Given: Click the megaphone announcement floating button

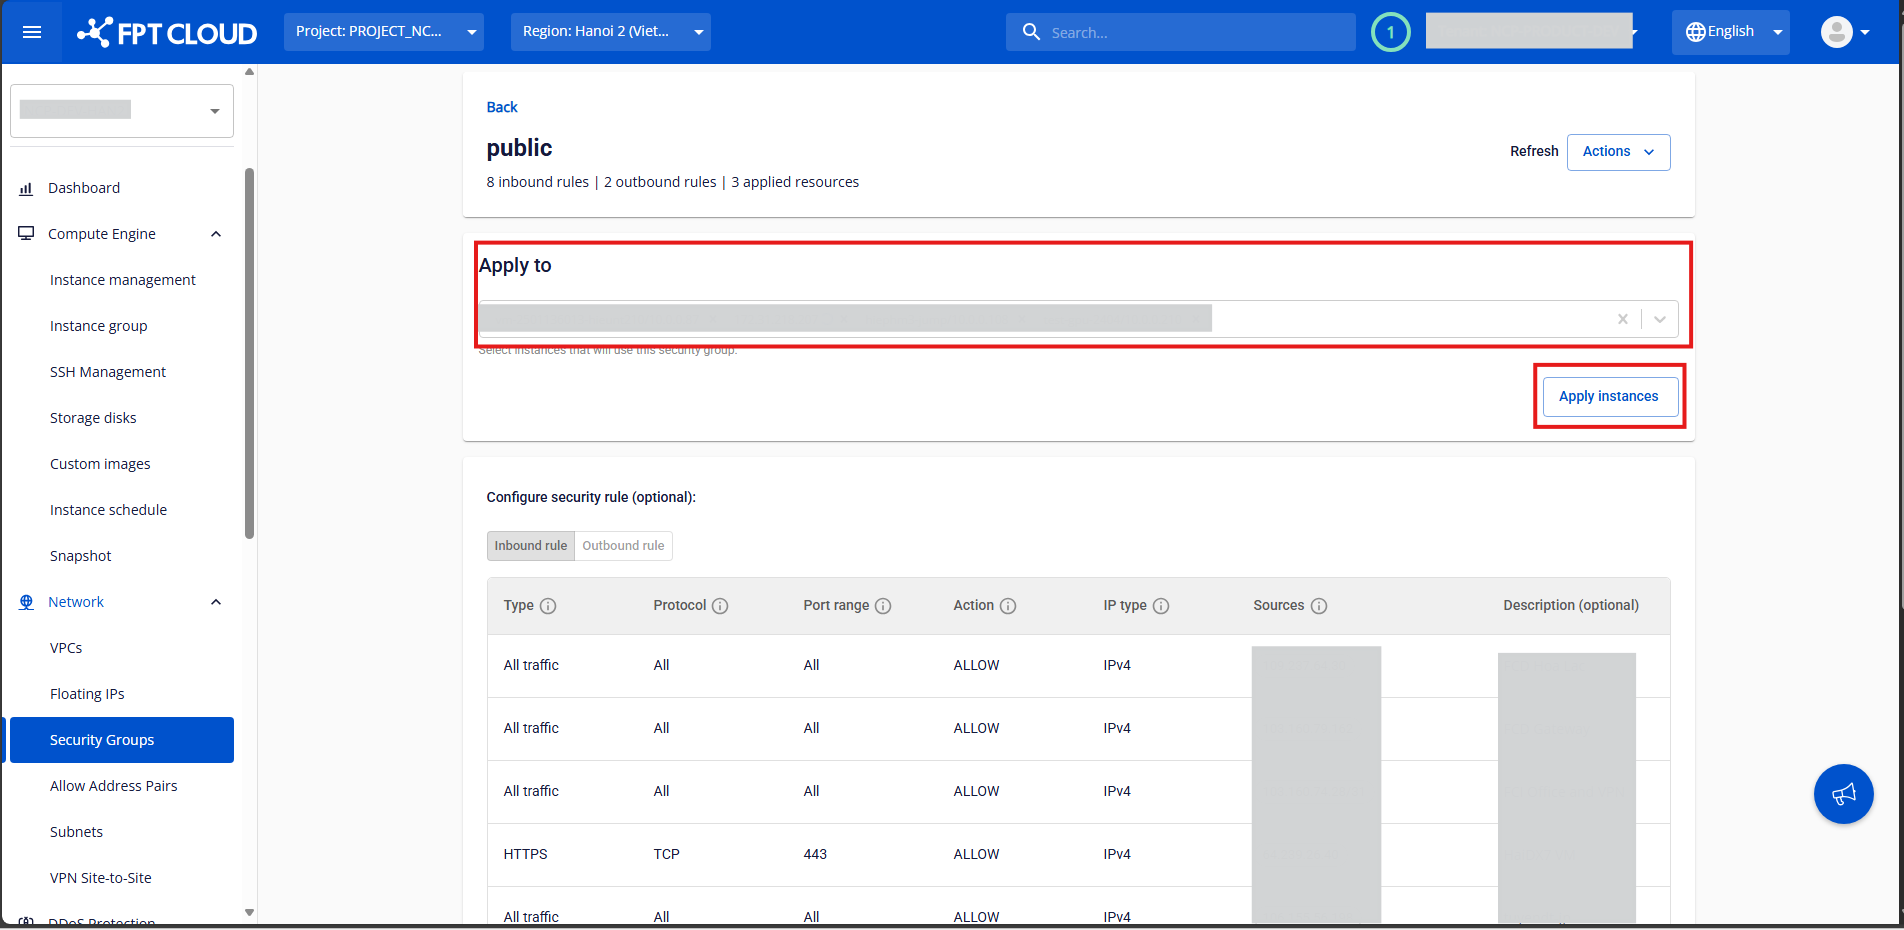Looking at the screenshot, I should pyautogui.click(x=1843, y=794).
